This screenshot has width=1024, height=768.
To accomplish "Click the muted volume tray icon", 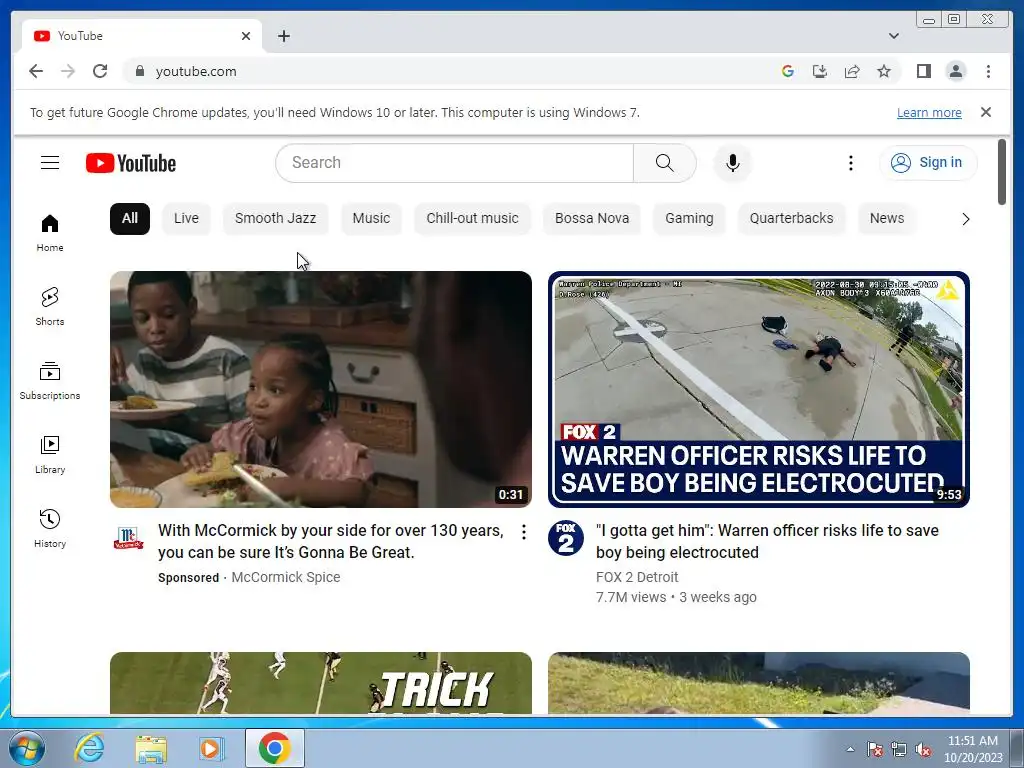I will click(x=923, y=750).
